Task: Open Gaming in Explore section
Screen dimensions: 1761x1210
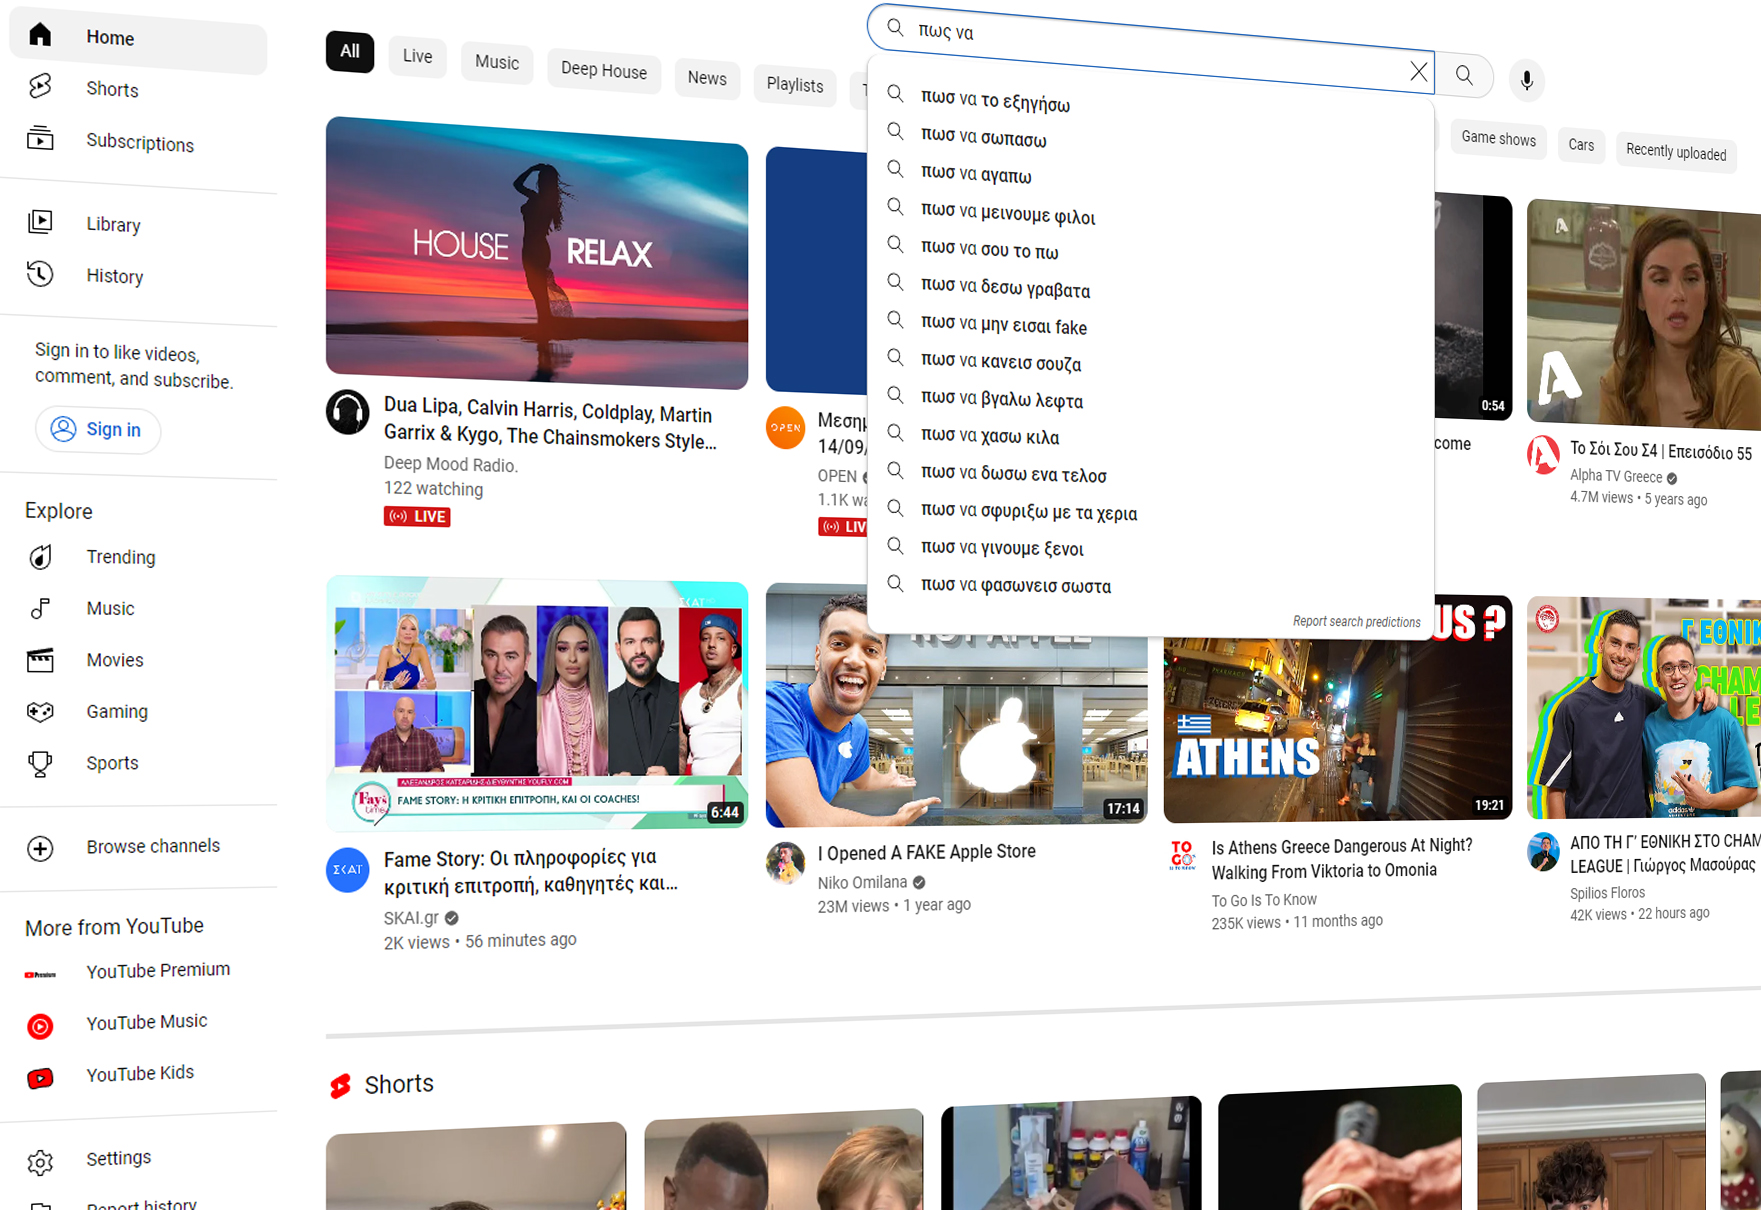Action: click(116, 711)
